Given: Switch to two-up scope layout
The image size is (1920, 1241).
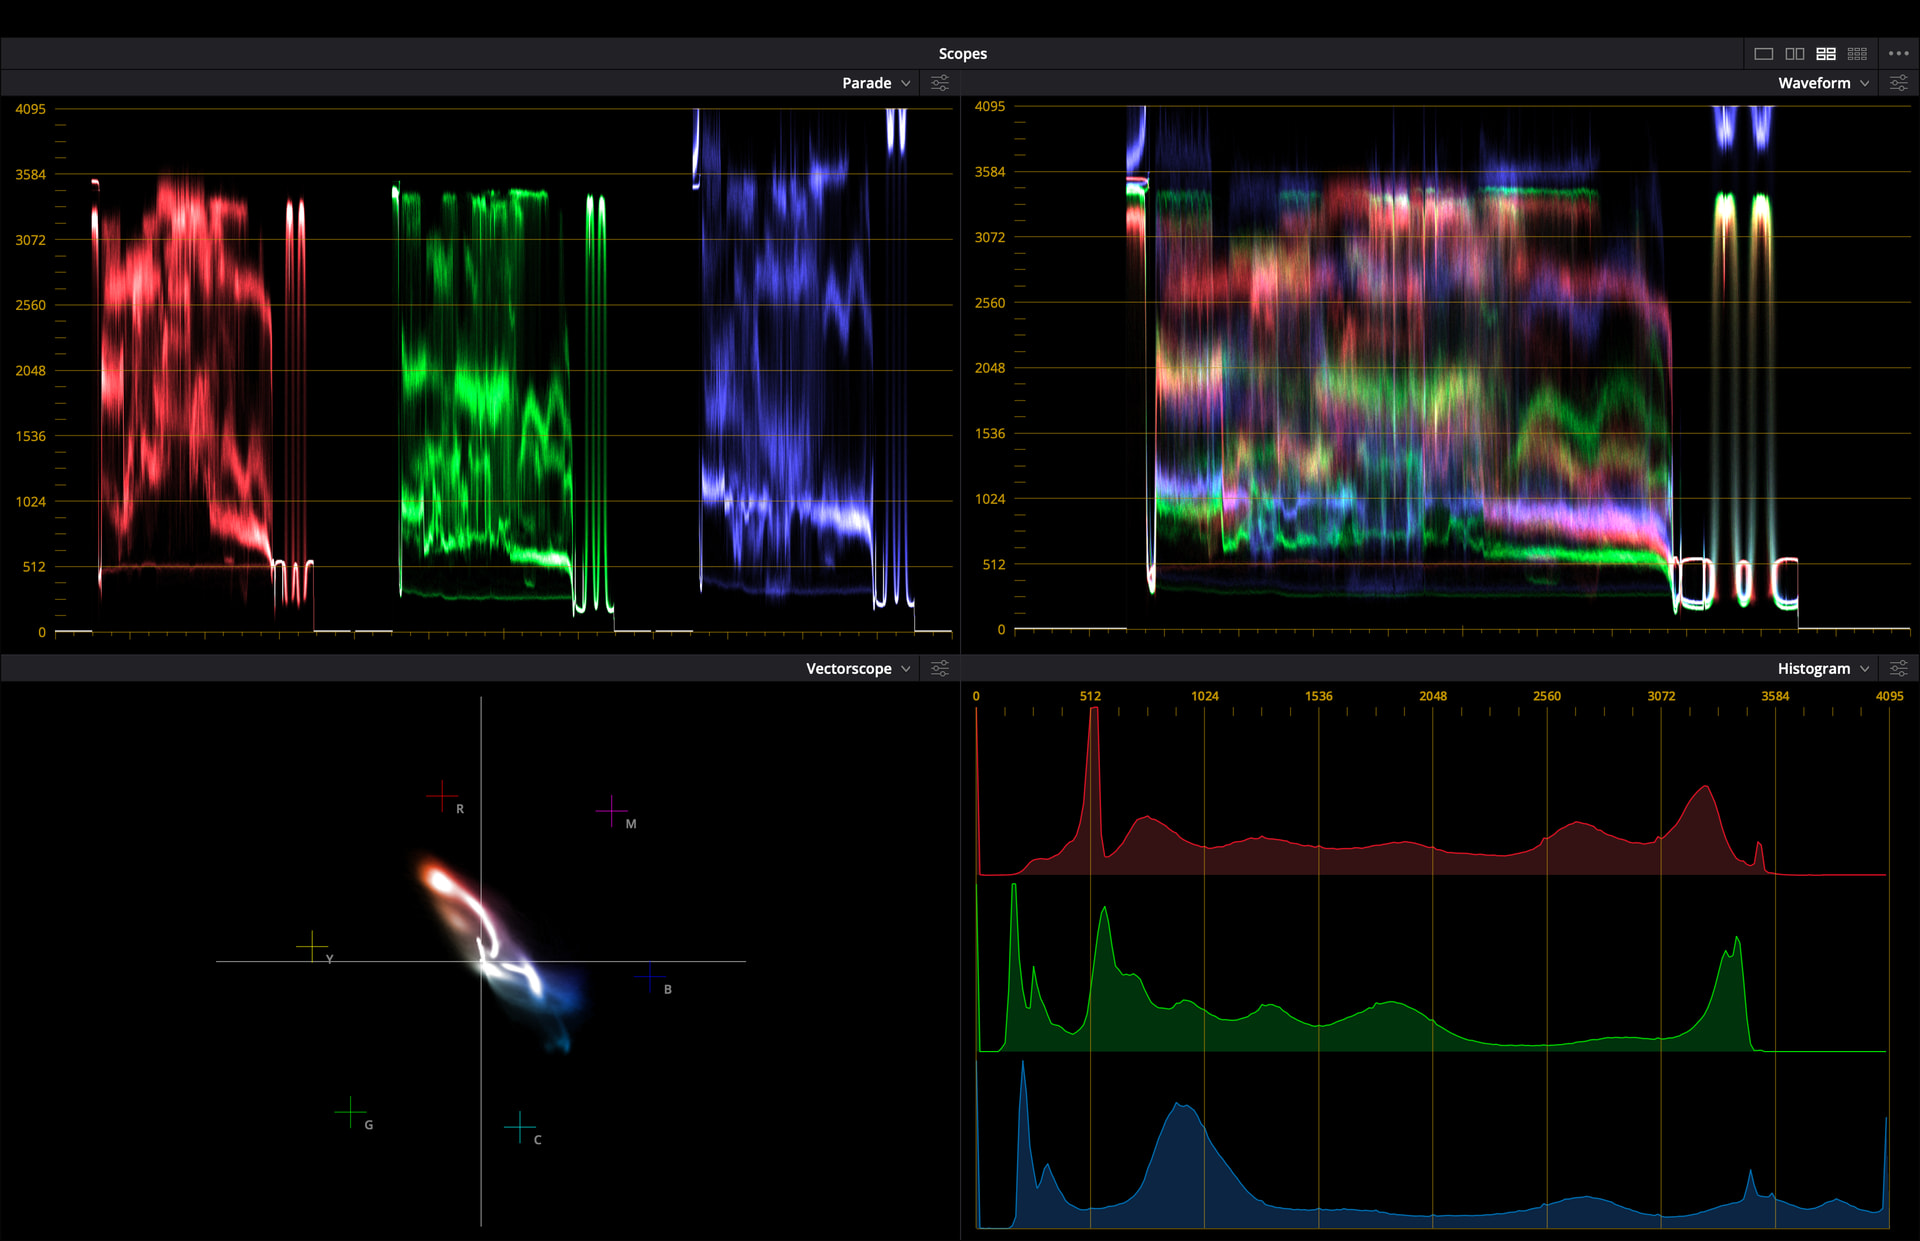Looking at the screenshot, I should click(1795, 54).
